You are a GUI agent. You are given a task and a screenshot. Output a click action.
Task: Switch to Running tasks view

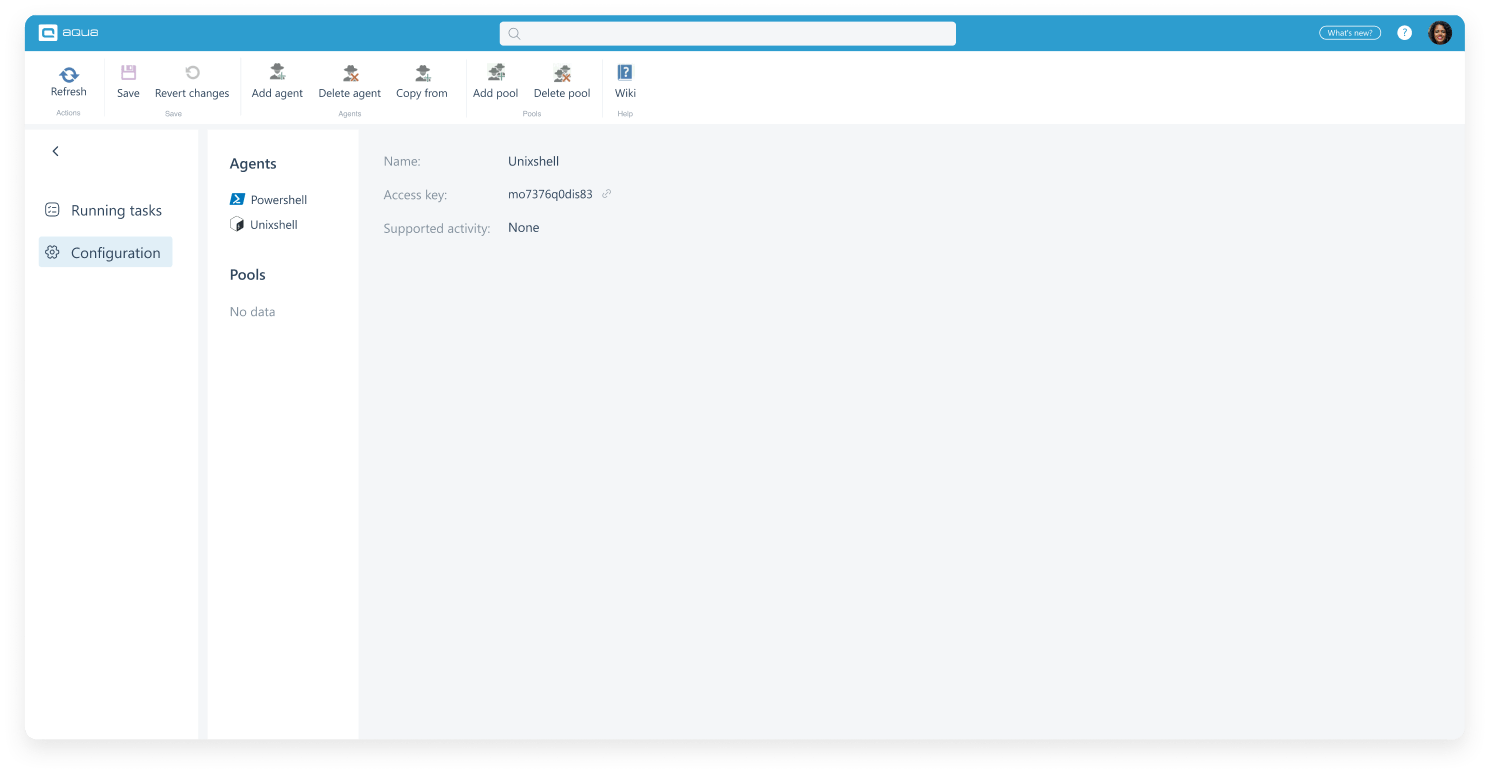click(x=116, y=210)
